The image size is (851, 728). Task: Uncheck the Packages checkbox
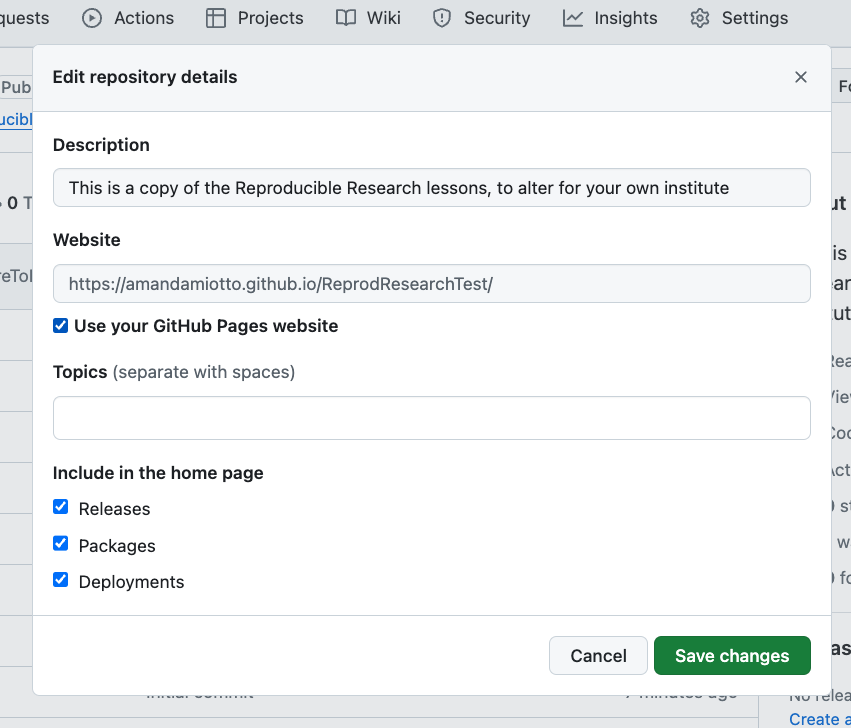(x=61, y=544)
